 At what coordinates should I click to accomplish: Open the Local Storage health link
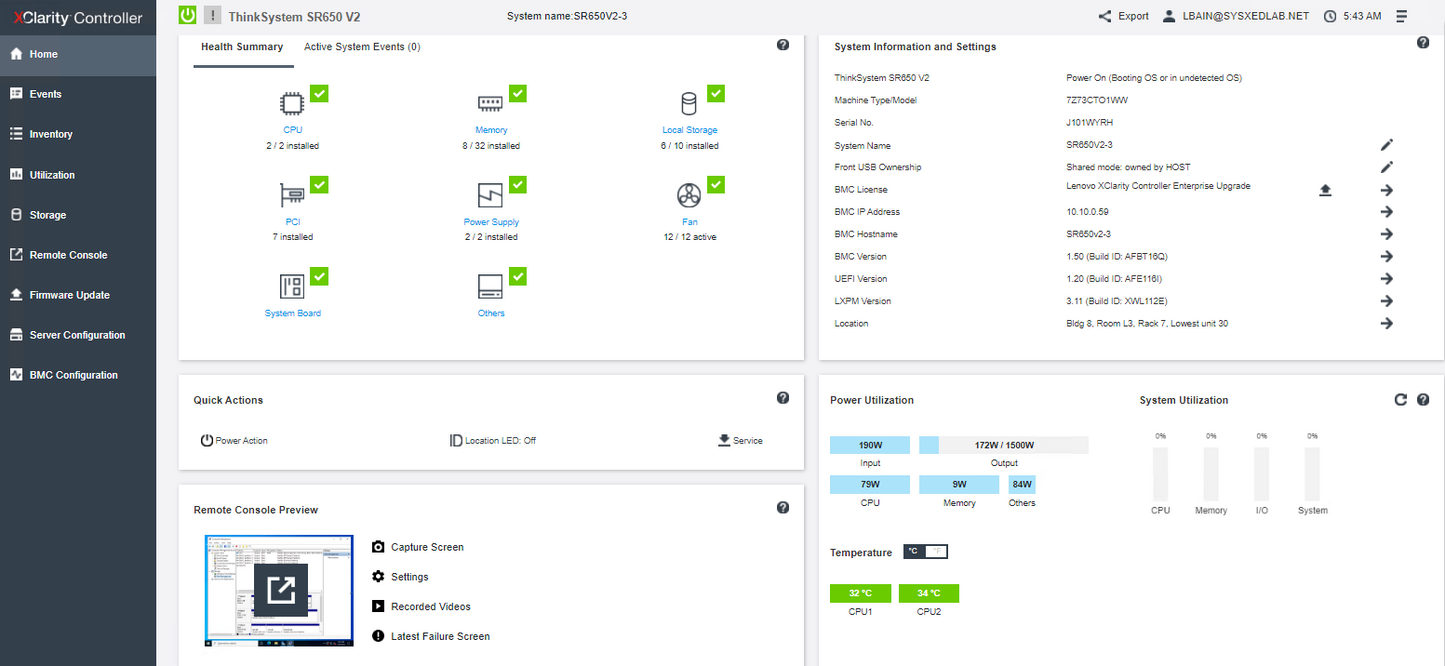tap(689, 130)
